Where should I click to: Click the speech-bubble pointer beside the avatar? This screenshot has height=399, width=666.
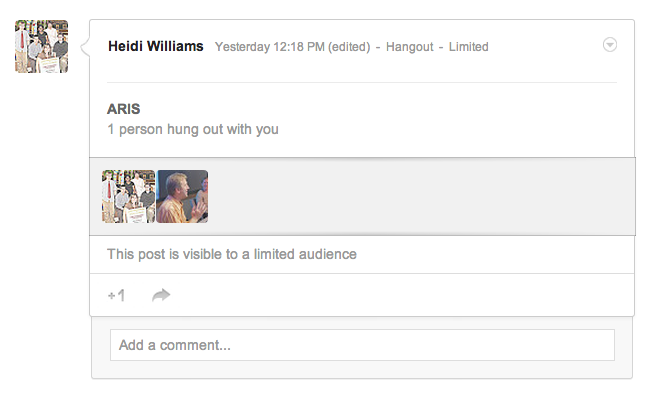[x=85, y=47]
